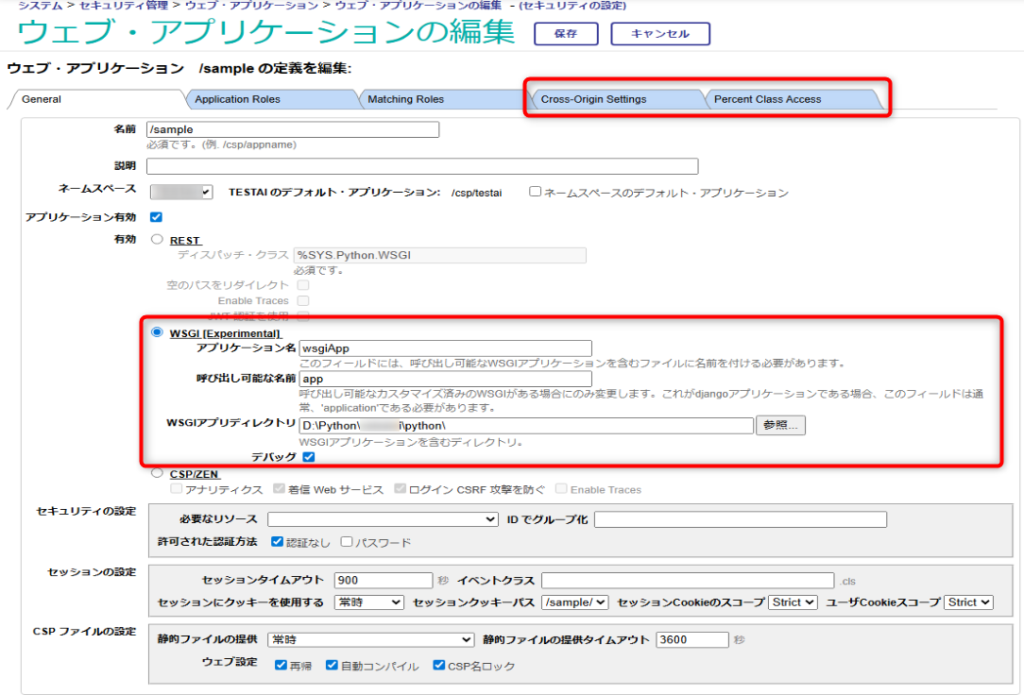The height and width of the screenshot is (695, 1024).
Task: Open the Matching Roles tab
Action: (405, 99)
